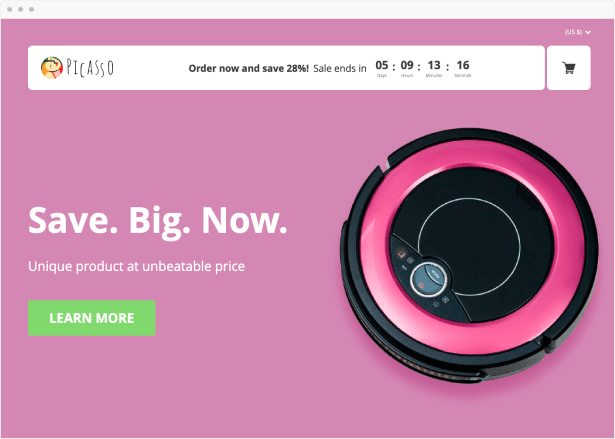Screen dimensions: 615x439
Task: Click the first gray window dot
Action: [x=9, y=9]
